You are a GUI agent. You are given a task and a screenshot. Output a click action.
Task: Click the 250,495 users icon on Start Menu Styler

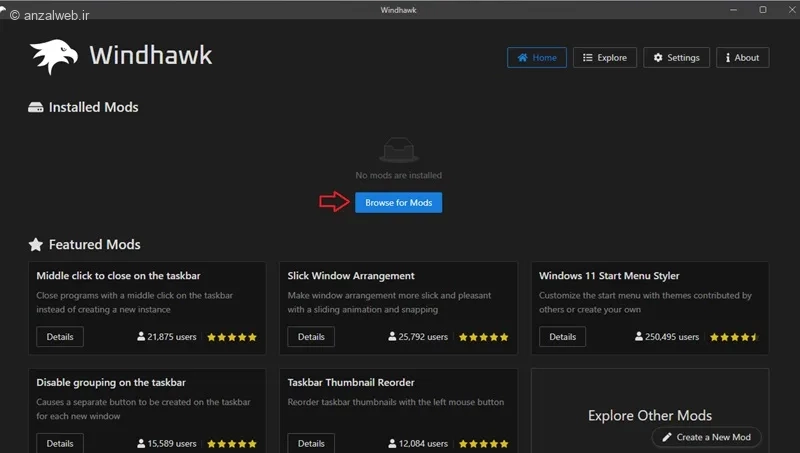point(639,338)
